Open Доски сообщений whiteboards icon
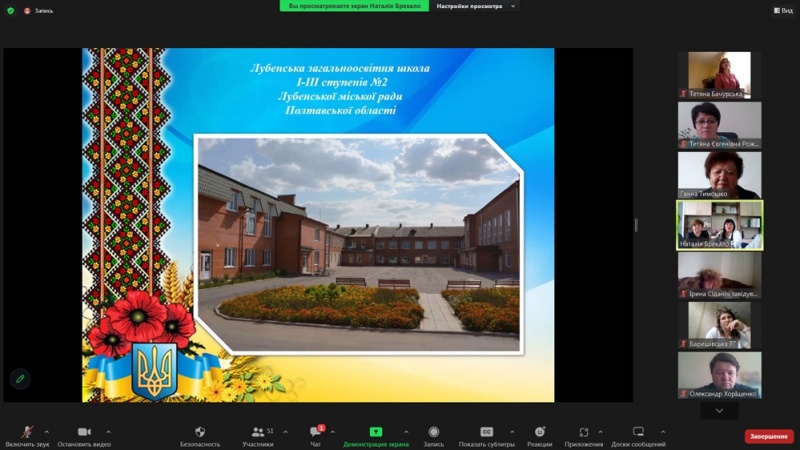This screenshot has width=800, height=450. coord(638,432)
